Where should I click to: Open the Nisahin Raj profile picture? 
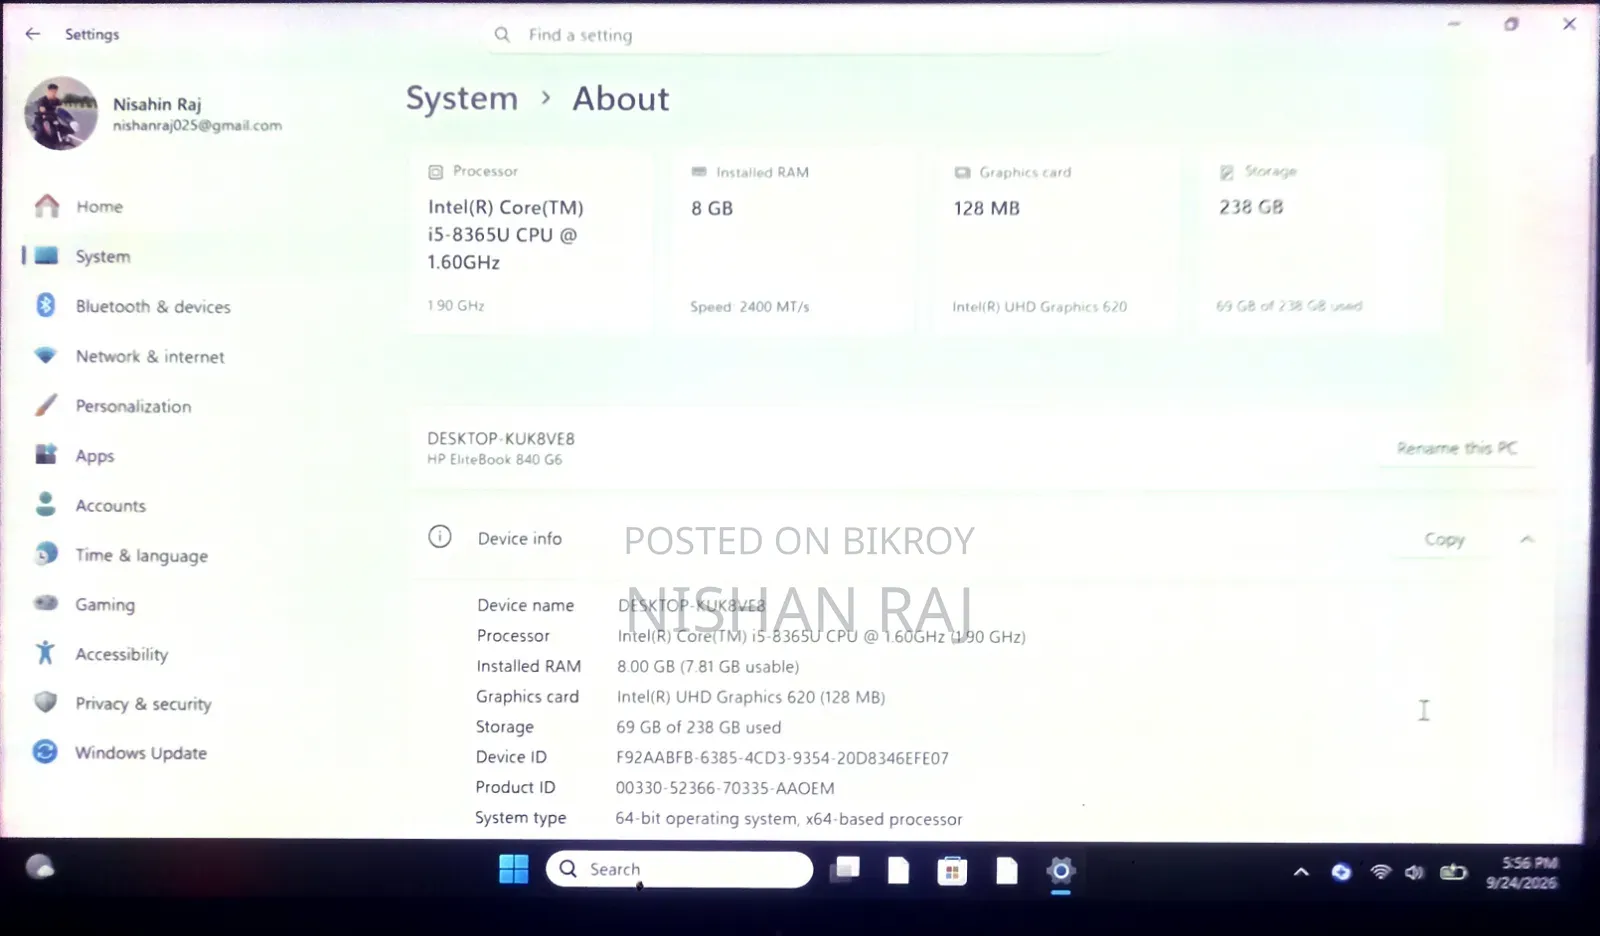click(61, 114)
